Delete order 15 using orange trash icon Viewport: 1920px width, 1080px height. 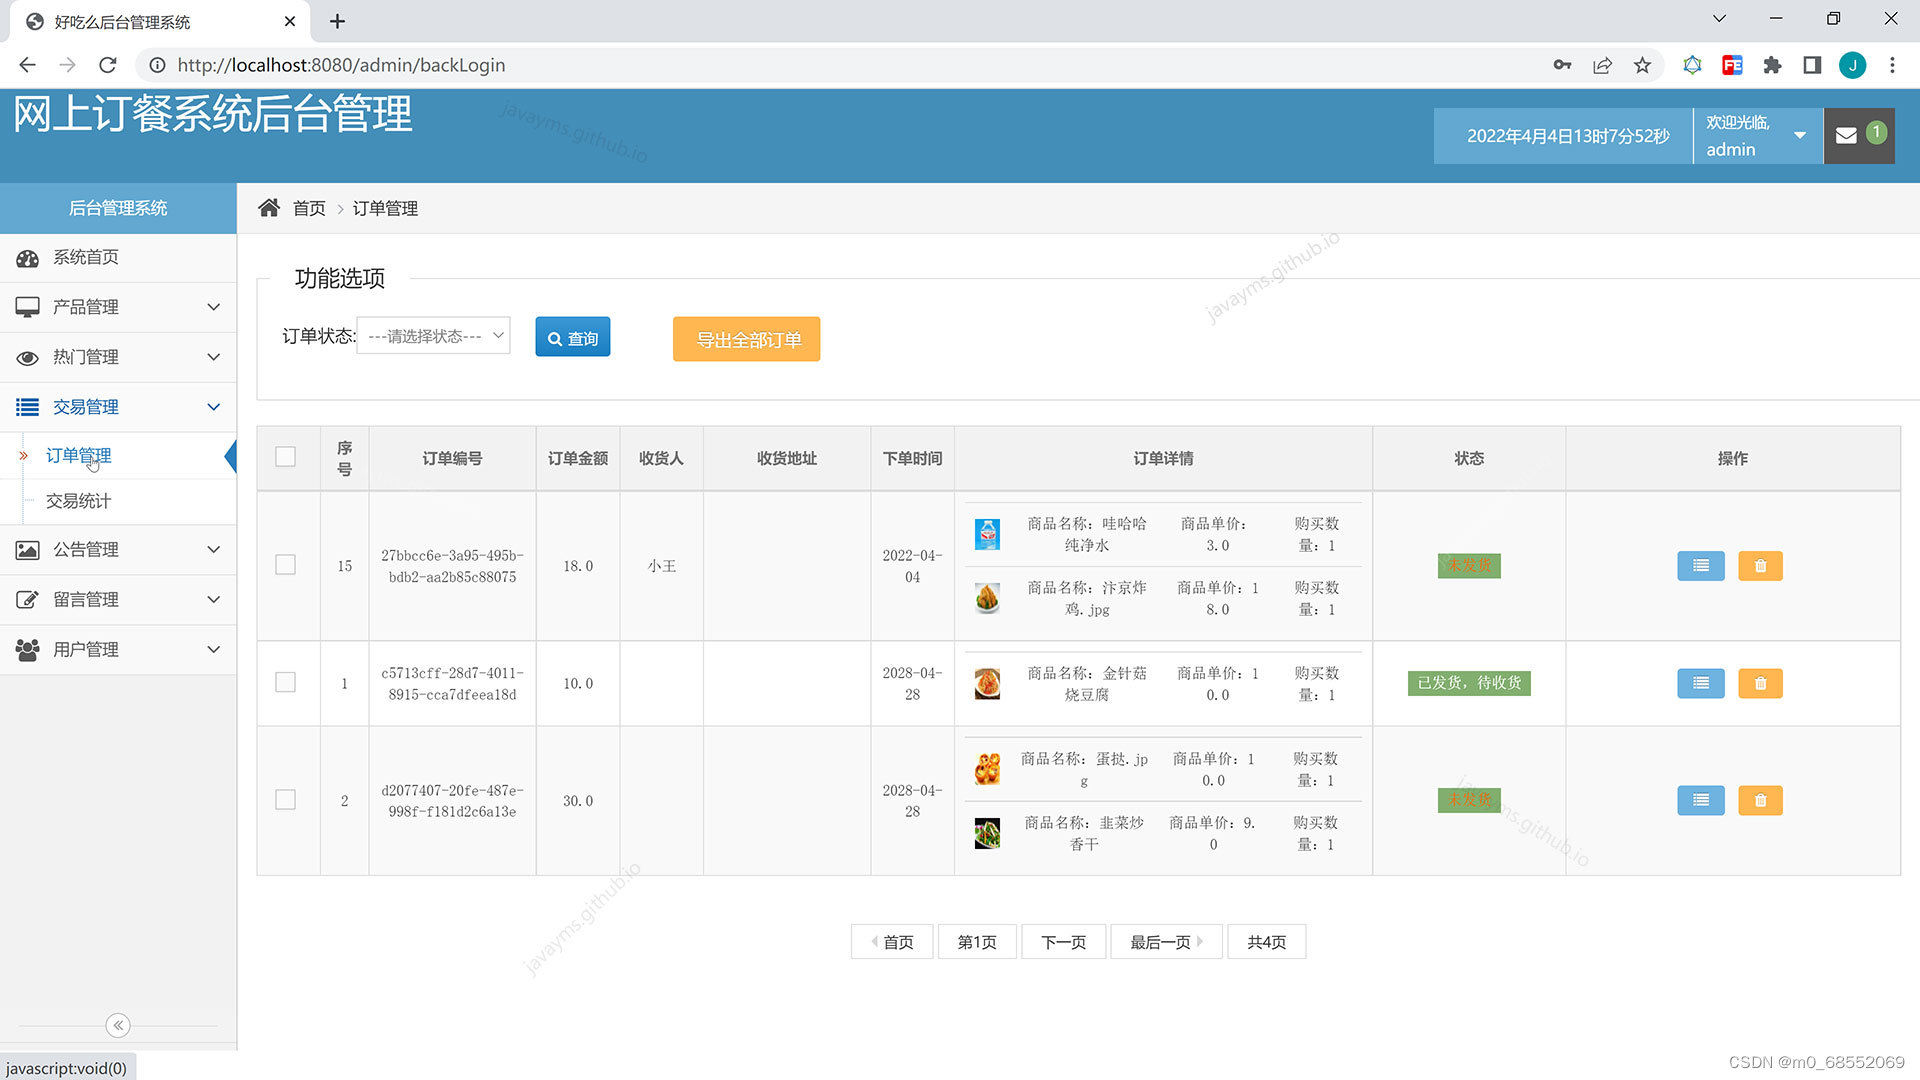tap(1760, 566)
